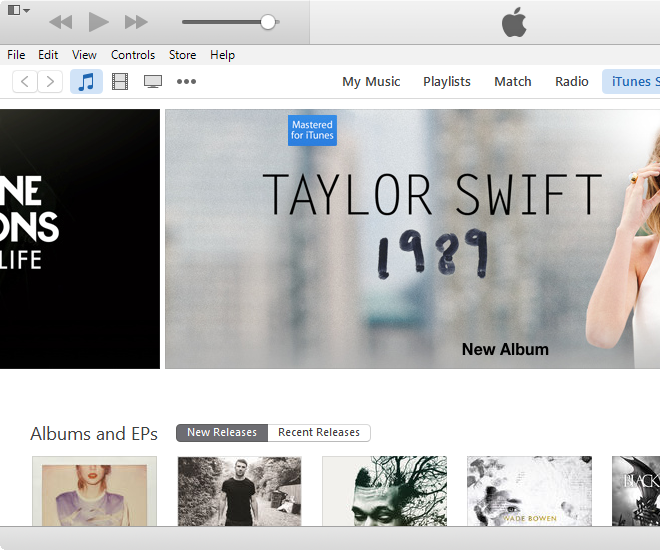Select the Recent Releases toggle

click(x=319, y=433)
